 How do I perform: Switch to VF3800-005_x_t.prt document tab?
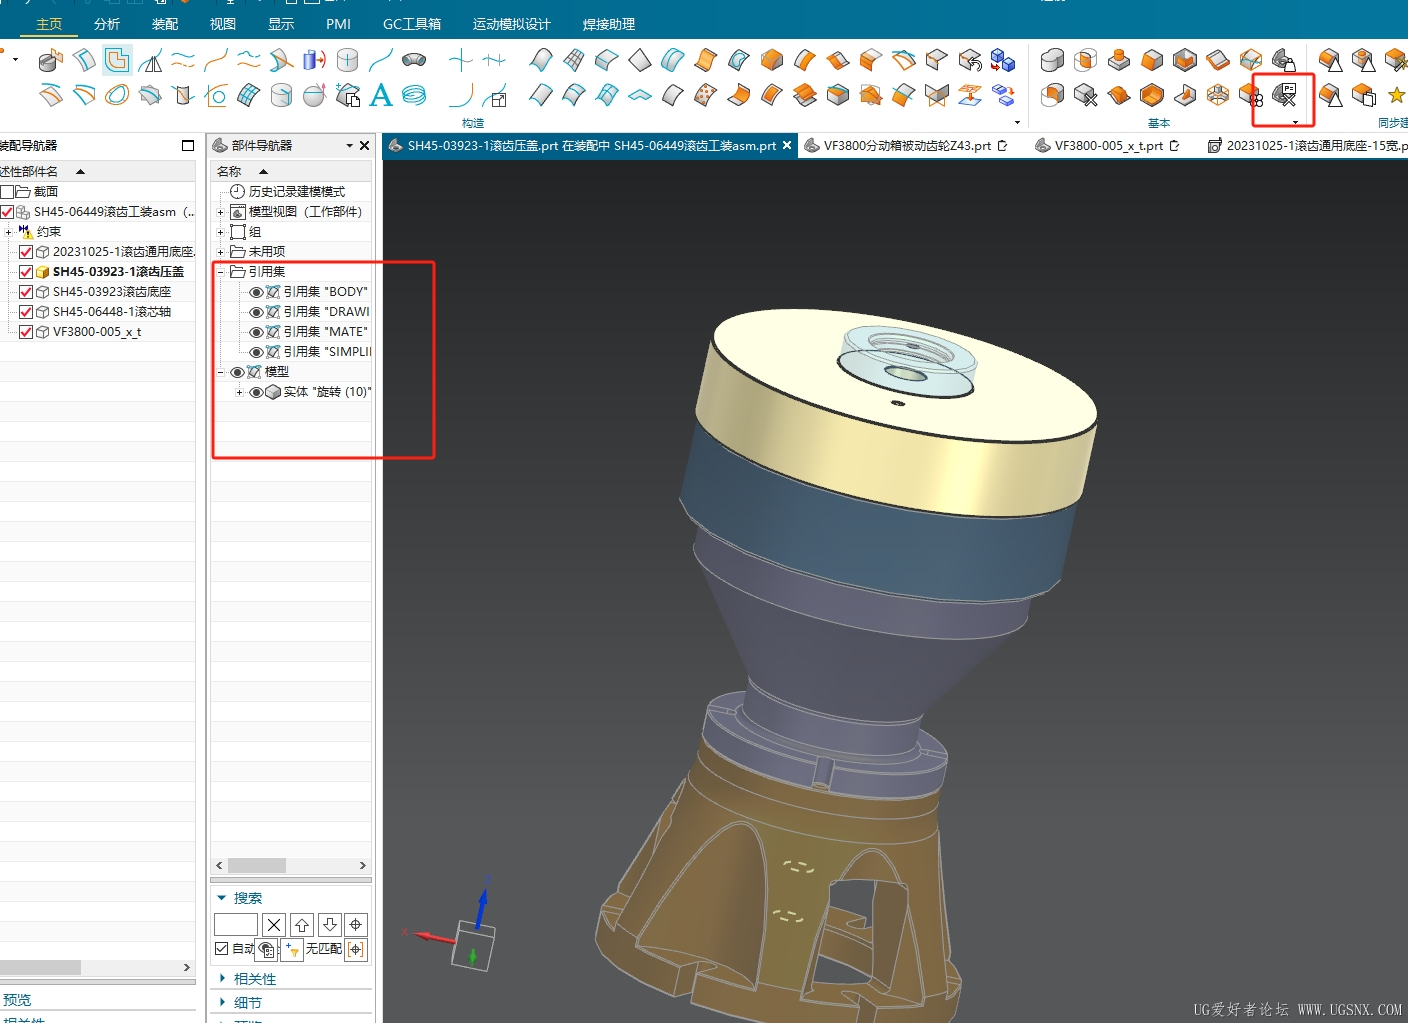coord(1108,146)
